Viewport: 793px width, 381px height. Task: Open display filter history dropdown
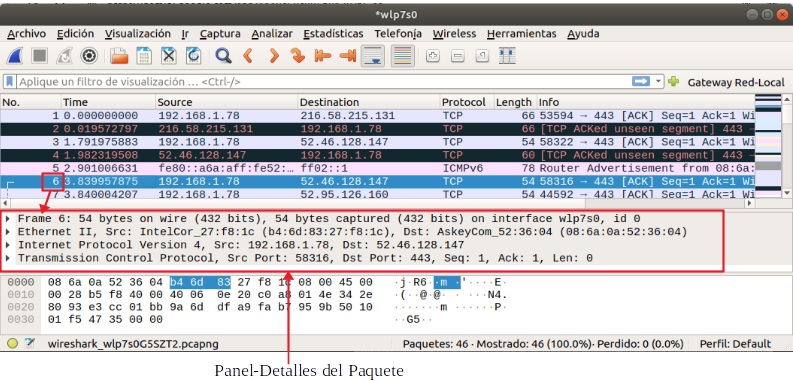[658, 81]
